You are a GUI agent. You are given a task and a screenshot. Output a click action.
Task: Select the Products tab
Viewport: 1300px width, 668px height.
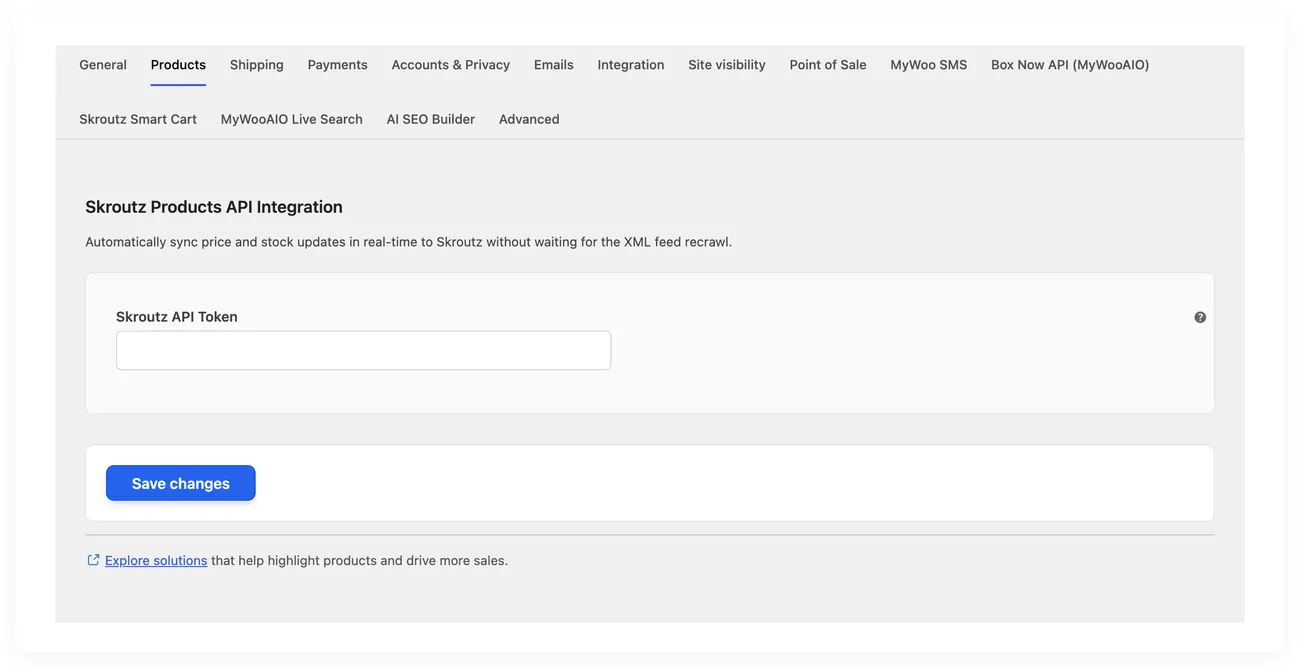178,65
